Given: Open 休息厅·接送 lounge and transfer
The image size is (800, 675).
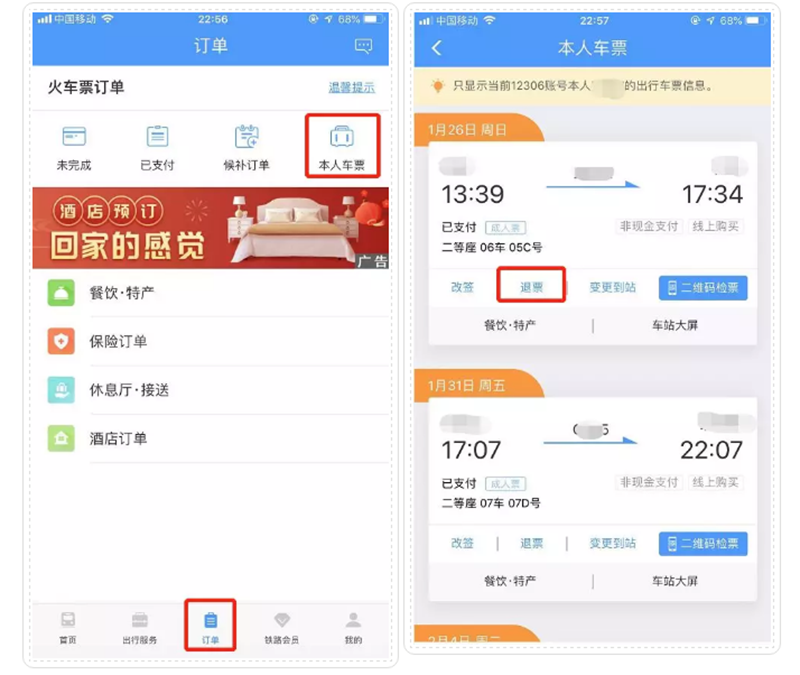Looking at the screenshot, I should [x=211, y=390].
